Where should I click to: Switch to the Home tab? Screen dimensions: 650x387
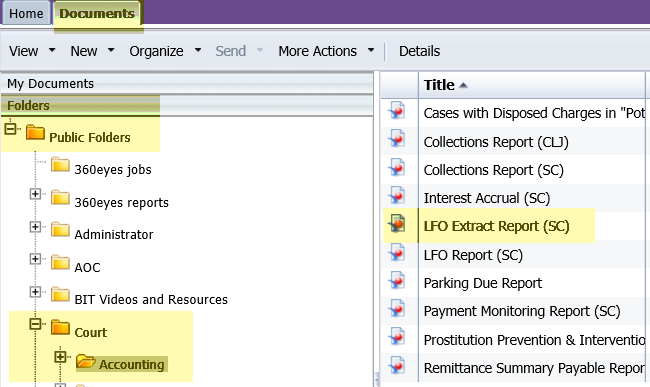pyautogui.click(x=26, y=13)
